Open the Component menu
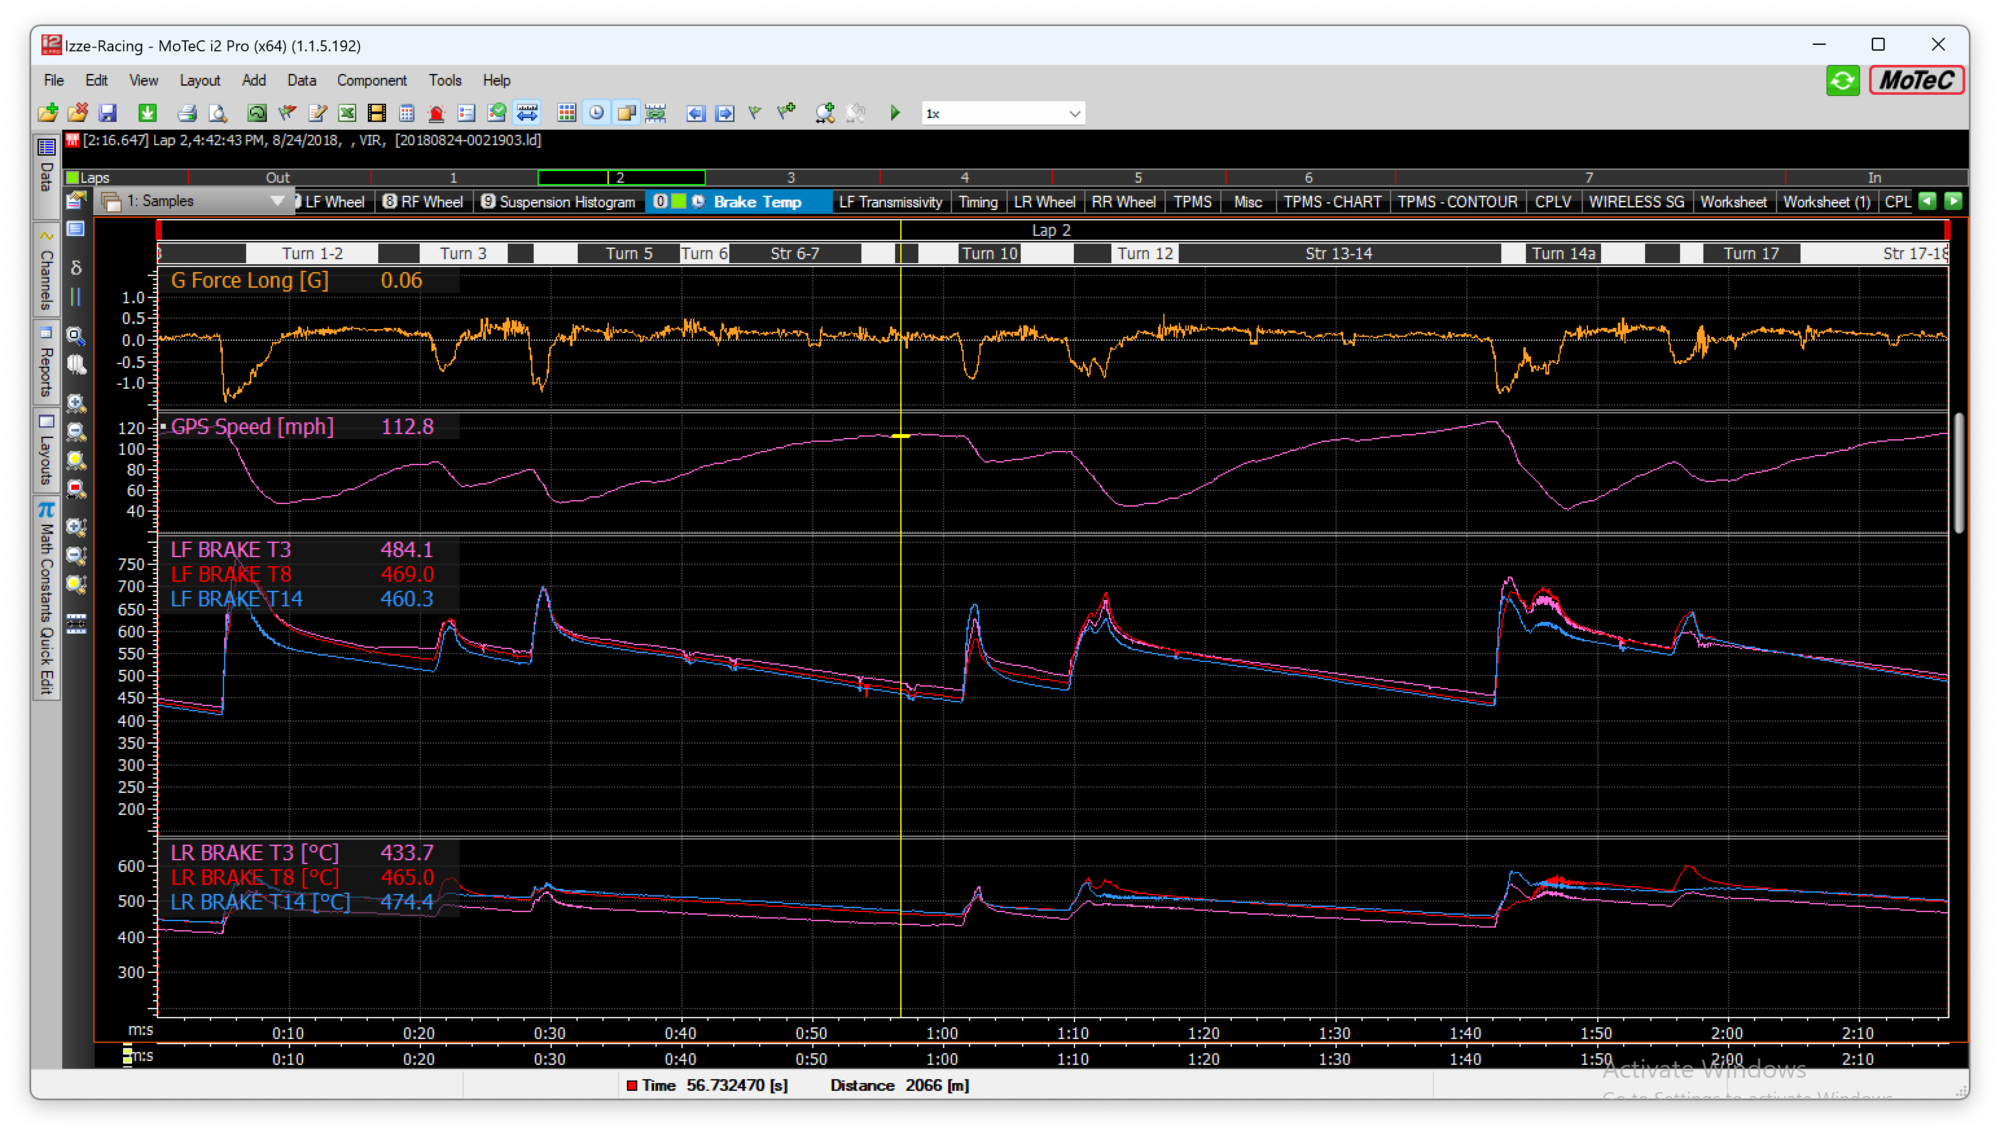 (371, 80)
